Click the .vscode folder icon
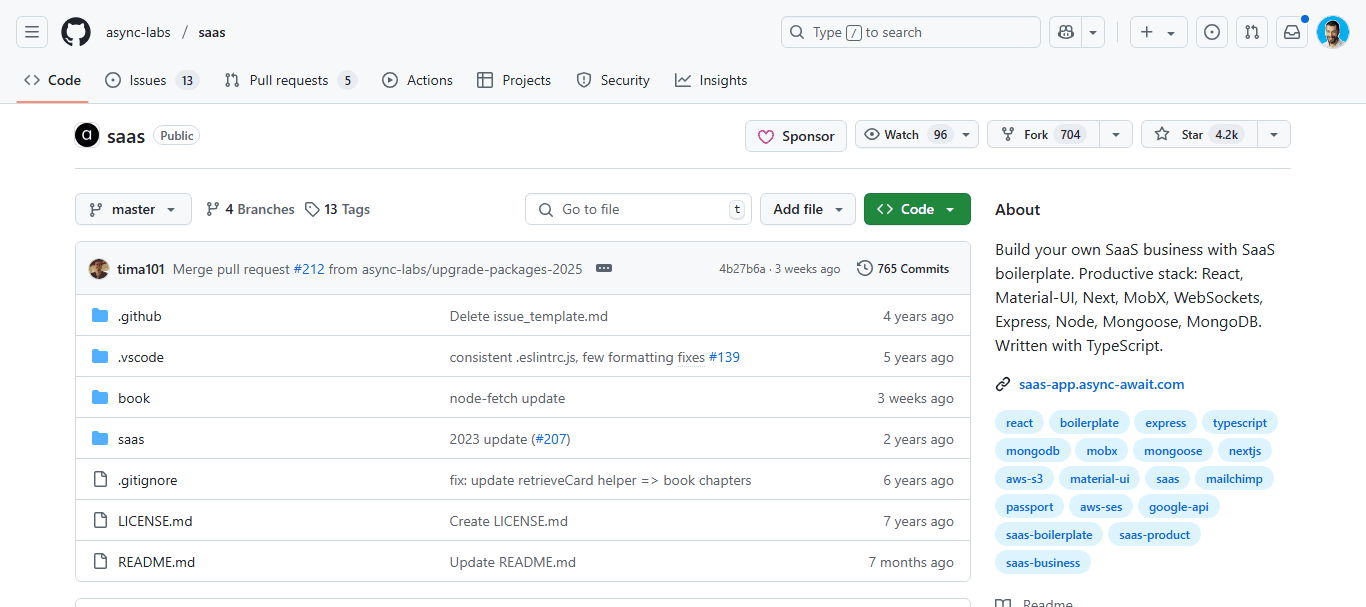This screenshot has height=607, width=1366. (100, 357)
